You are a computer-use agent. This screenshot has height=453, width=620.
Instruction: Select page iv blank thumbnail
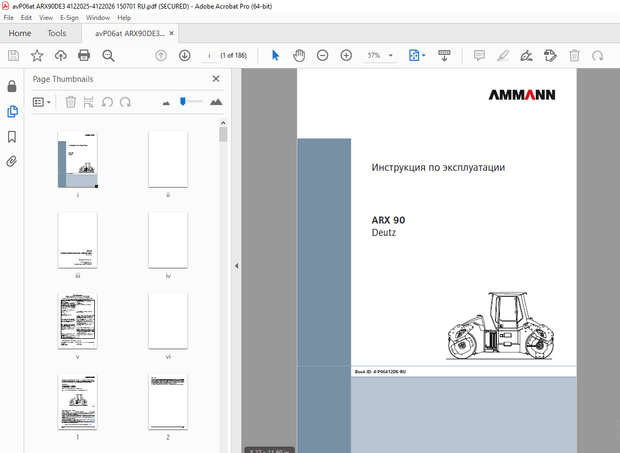[168, 240]
